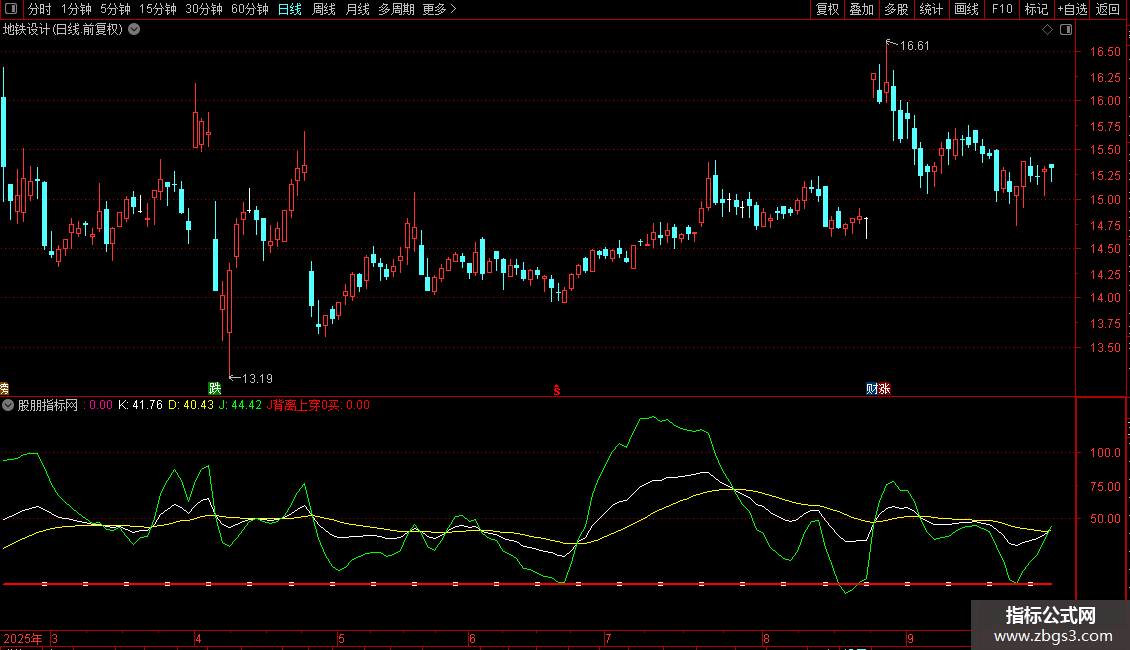
Task: Expand the 股朋指标网 indicator dropdown
Action: [9, 406]
